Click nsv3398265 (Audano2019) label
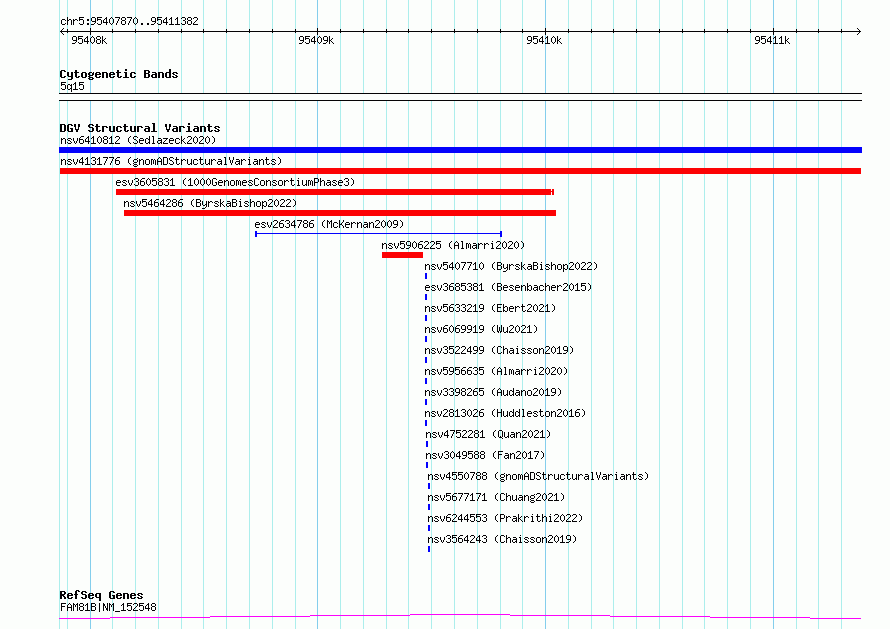 pyautogui.click(x=493, y=392)
